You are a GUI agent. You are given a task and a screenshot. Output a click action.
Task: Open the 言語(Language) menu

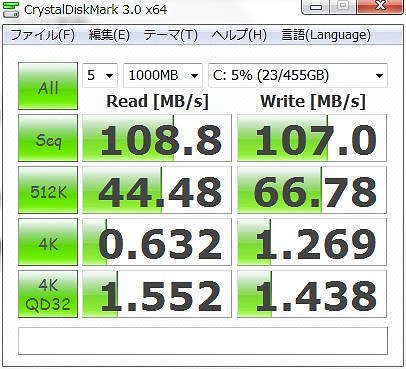click(x=326, y=35)
